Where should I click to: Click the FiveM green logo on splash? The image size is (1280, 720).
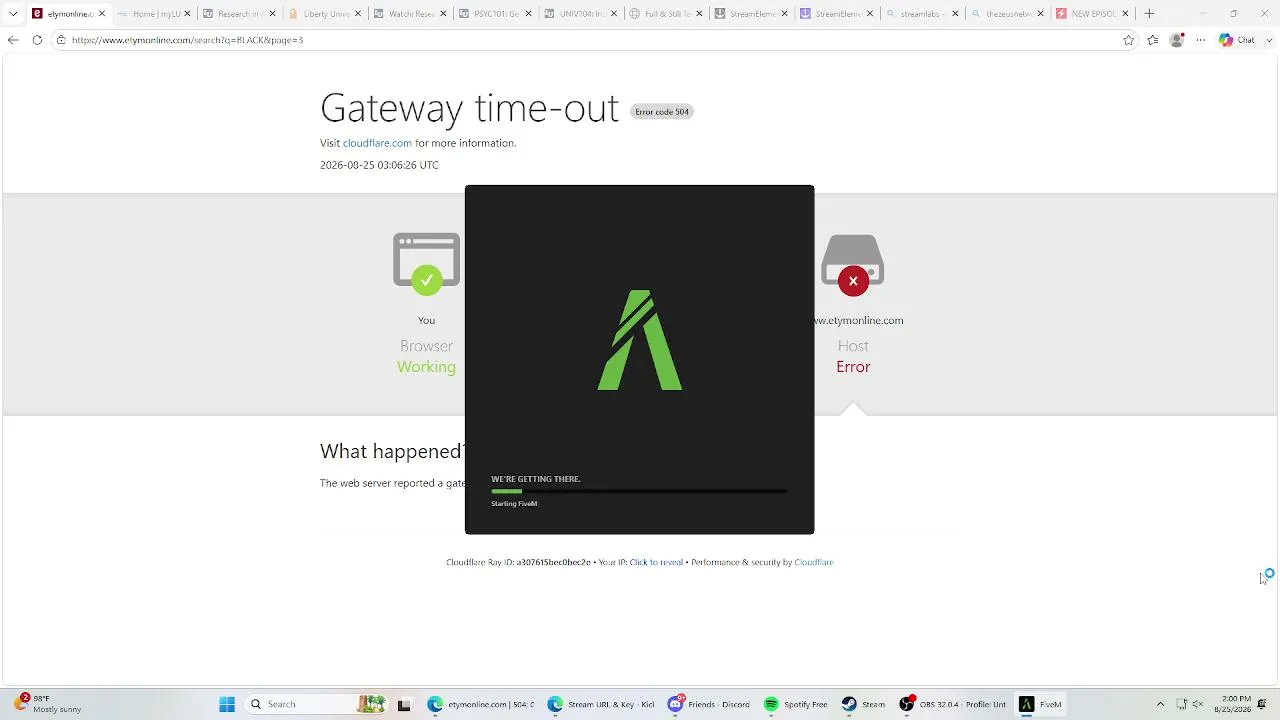click(640, 340)
